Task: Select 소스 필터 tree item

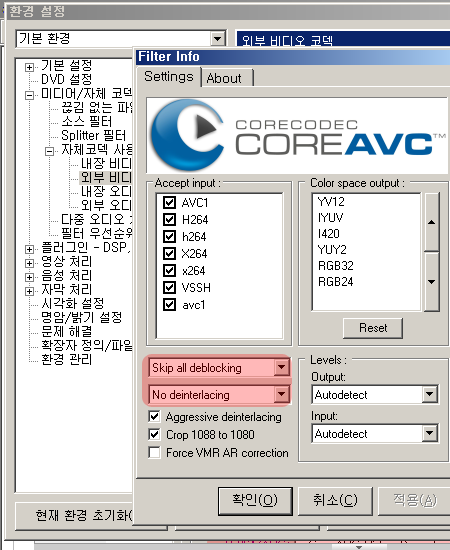Action: (x=86, y=121)
